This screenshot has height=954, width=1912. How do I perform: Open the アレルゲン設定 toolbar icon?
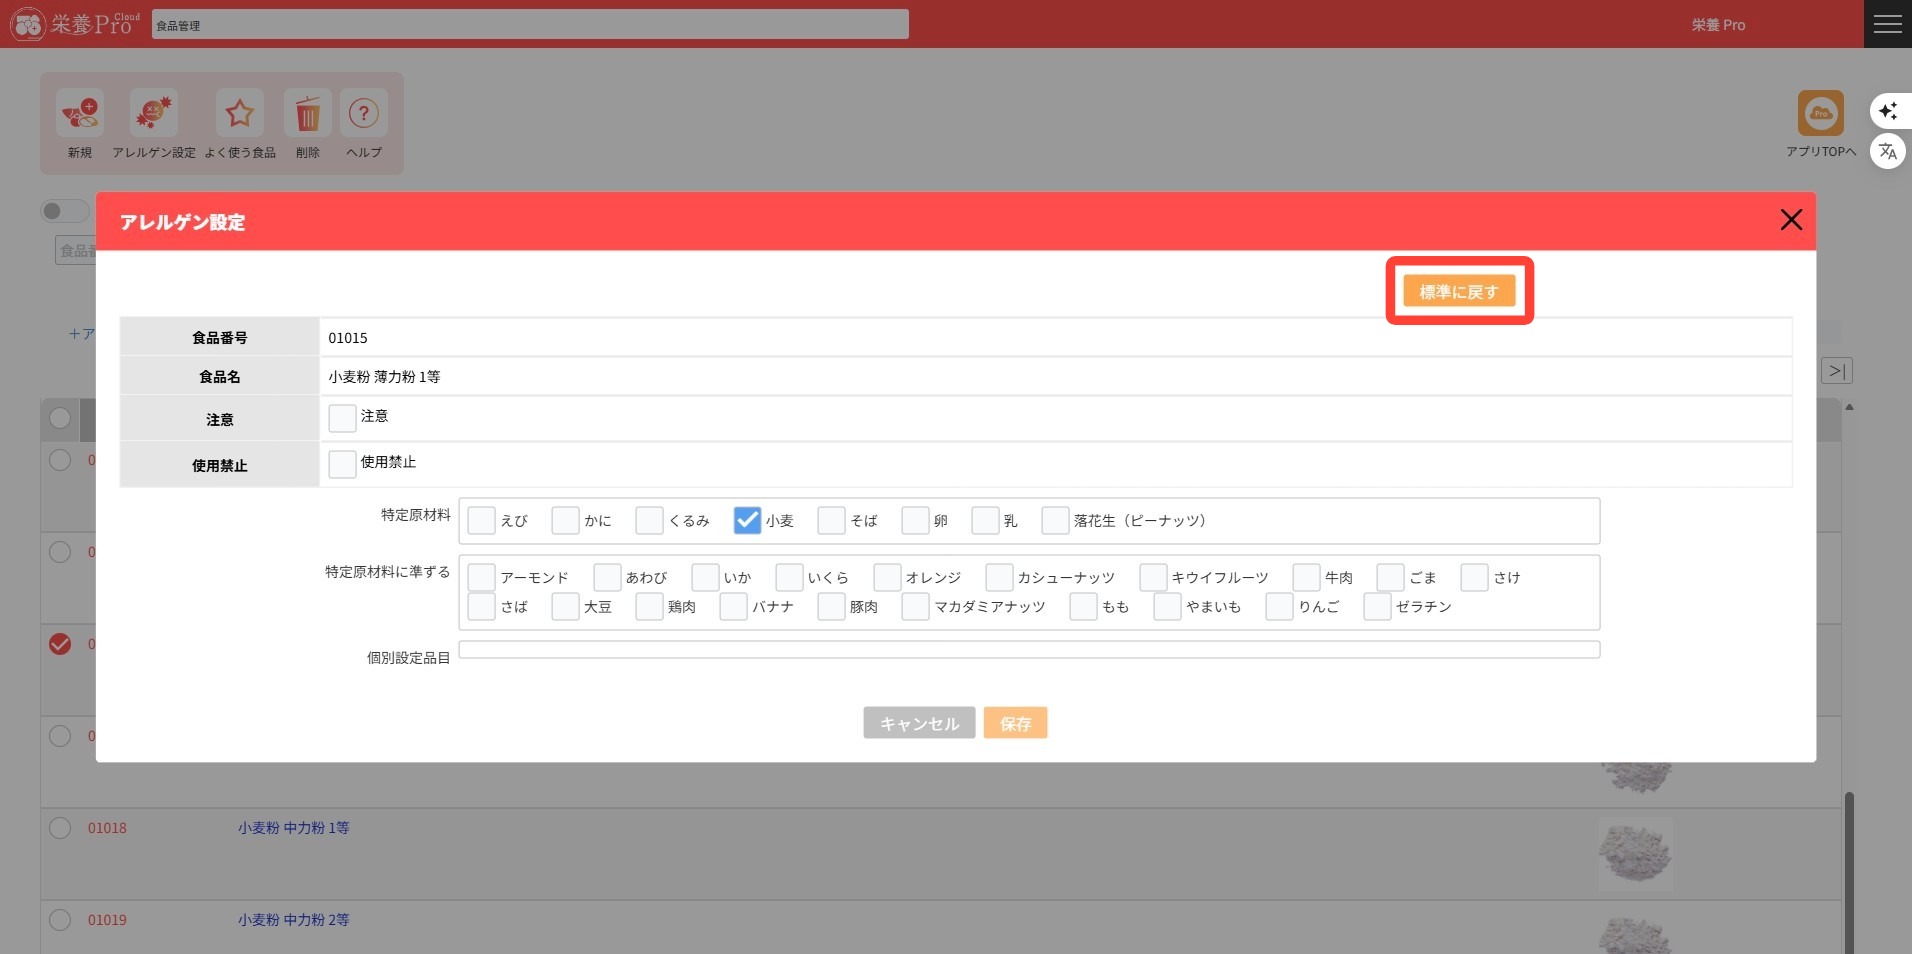coord(154,115)
